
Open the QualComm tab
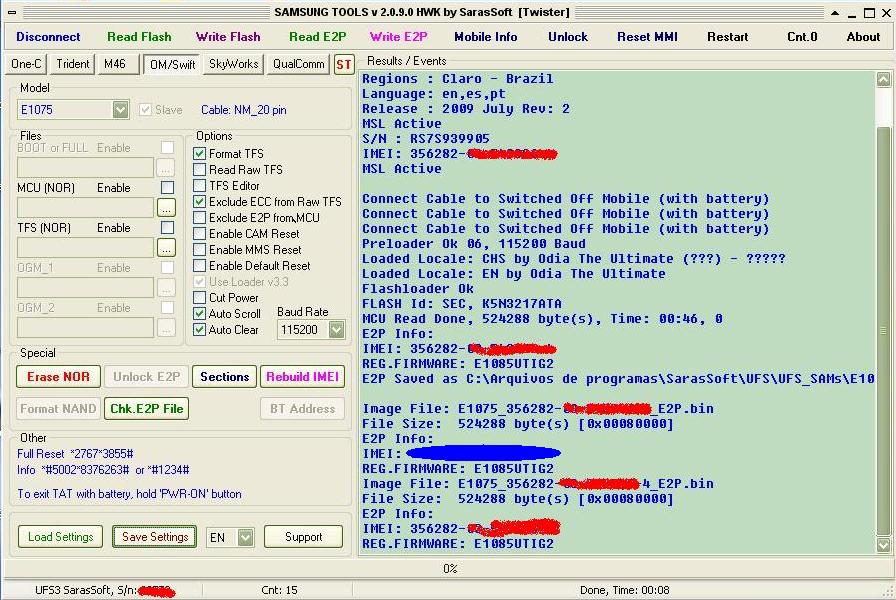(298, 64)
